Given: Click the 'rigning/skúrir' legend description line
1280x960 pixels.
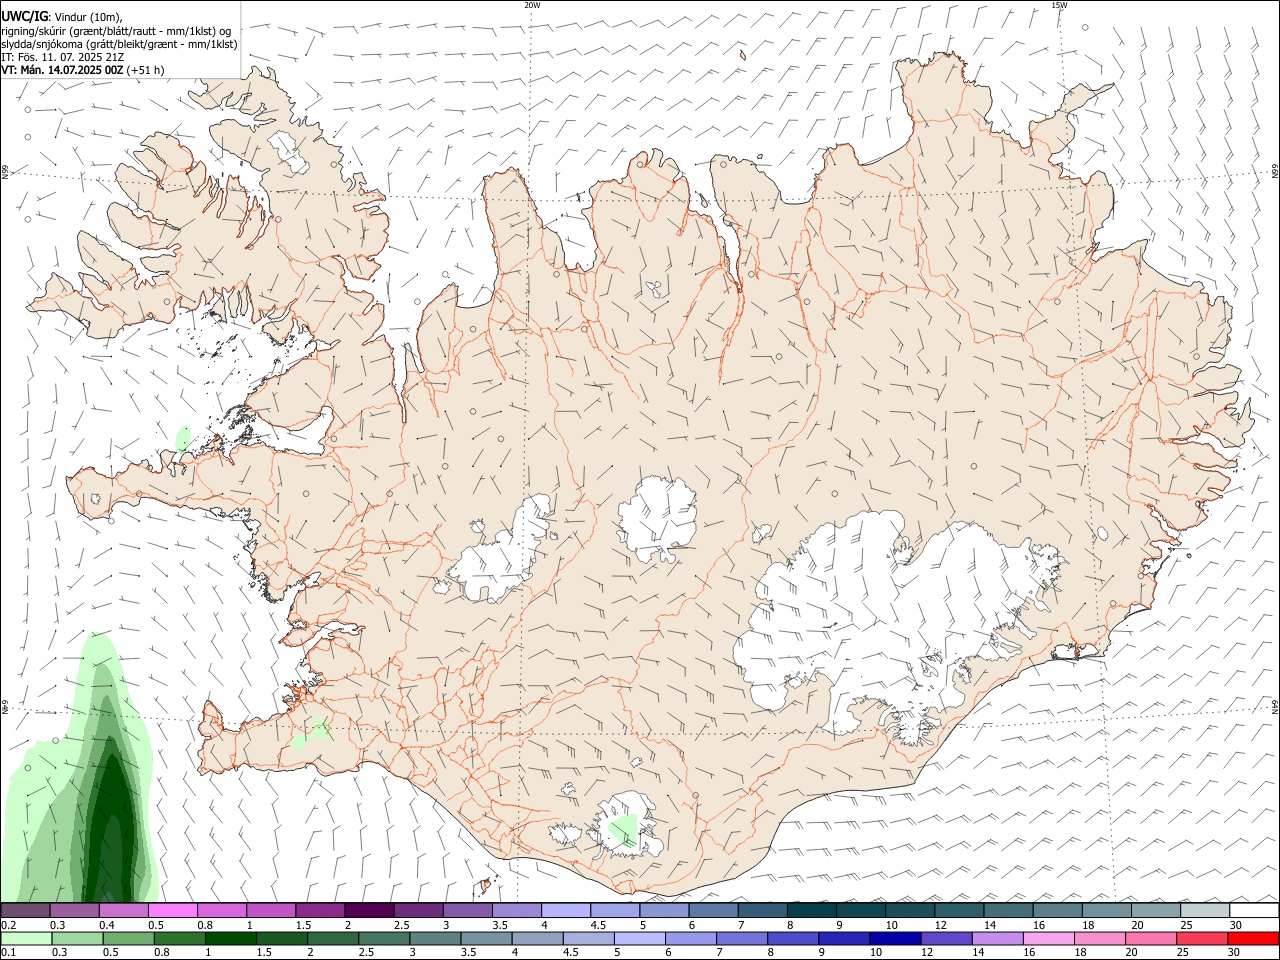Looking at the screenshot, I should click(x=116, y=30).
